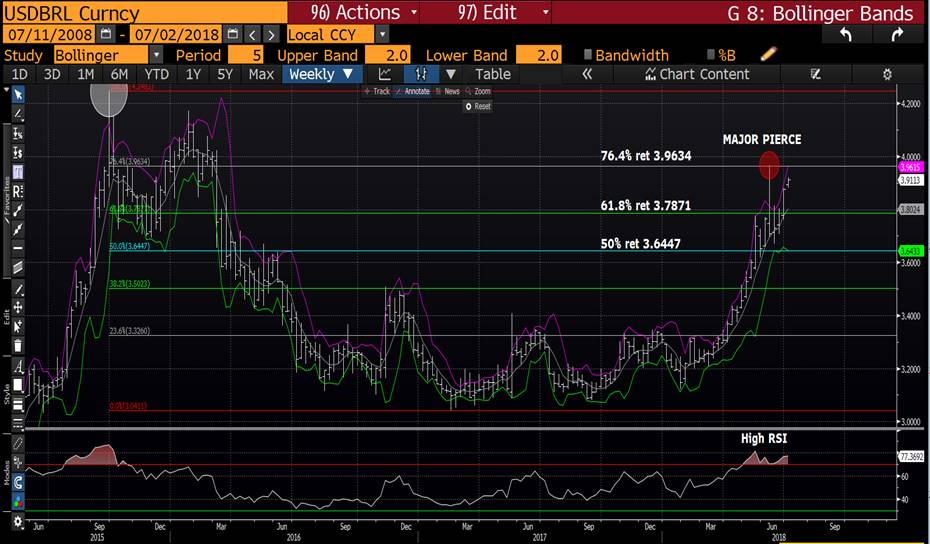The image size is (930, 544).
Task: Collapse panel with double chevron button
Action: [x=587, y=74]
